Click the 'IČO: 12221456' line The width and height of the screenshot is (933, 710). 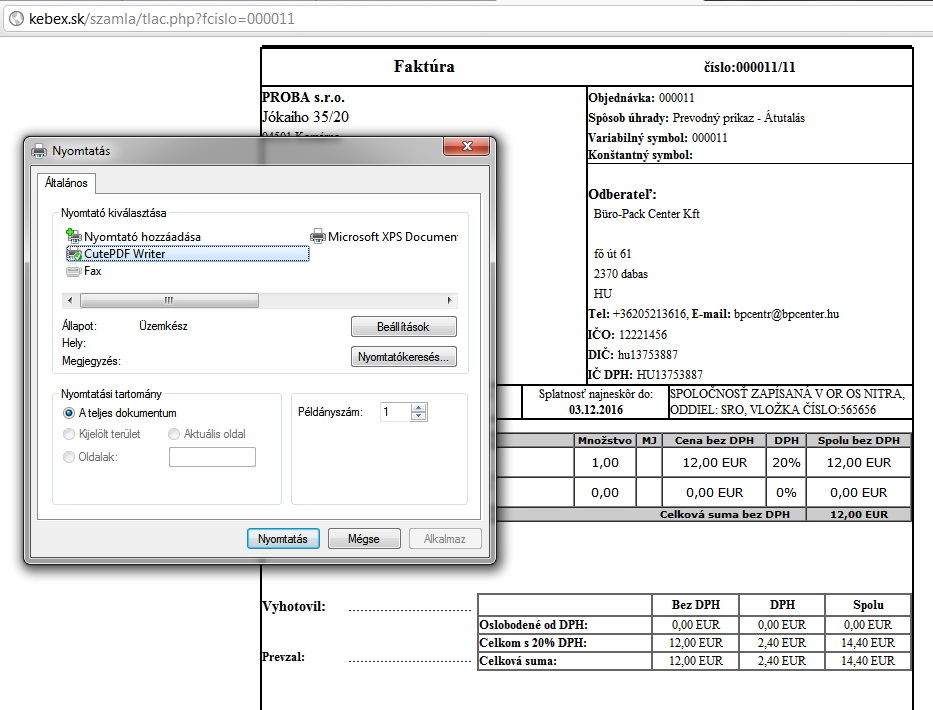627,334
